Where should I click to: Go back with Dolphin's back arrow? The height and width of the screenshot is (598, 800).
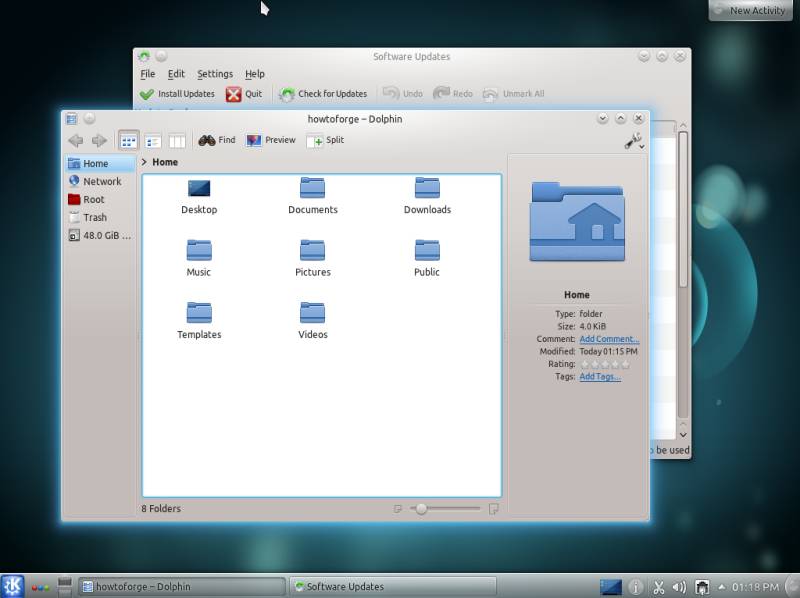coord(76,140)
